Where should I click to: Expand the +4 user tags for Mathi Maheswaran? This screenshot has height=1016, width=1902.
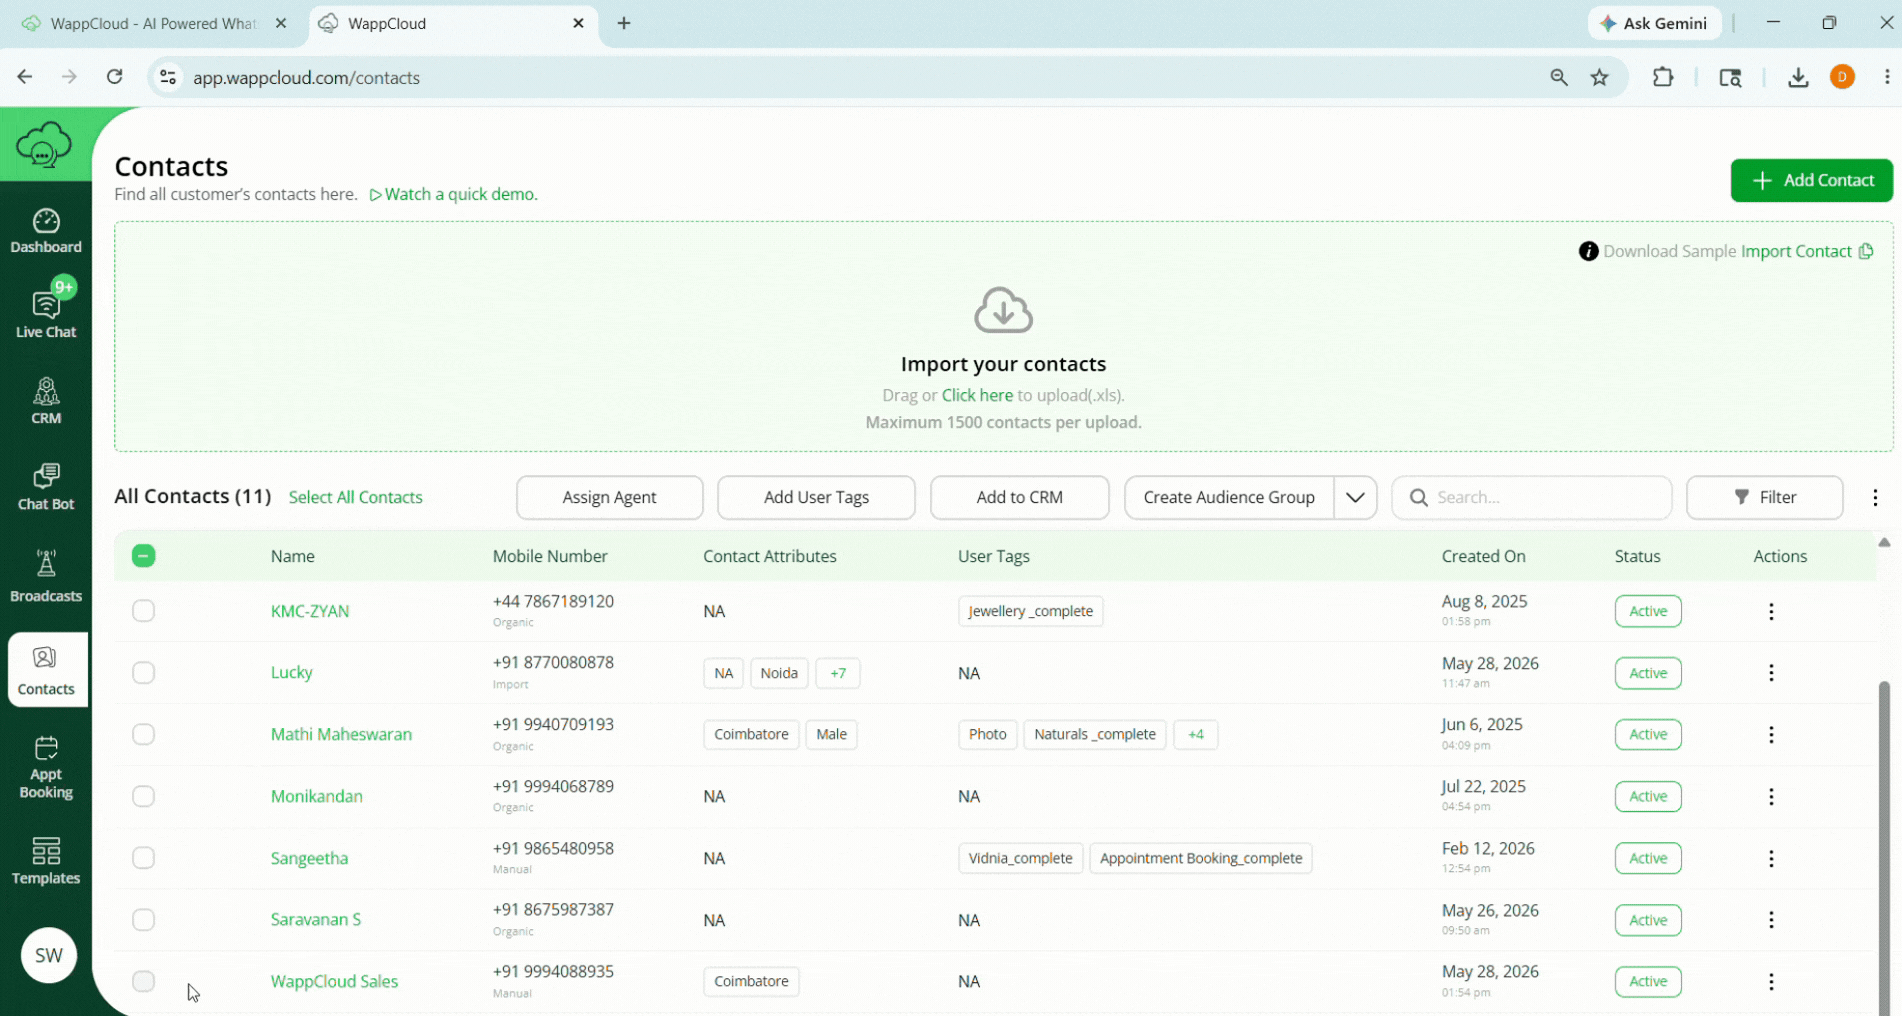(x=1195, y=734)
